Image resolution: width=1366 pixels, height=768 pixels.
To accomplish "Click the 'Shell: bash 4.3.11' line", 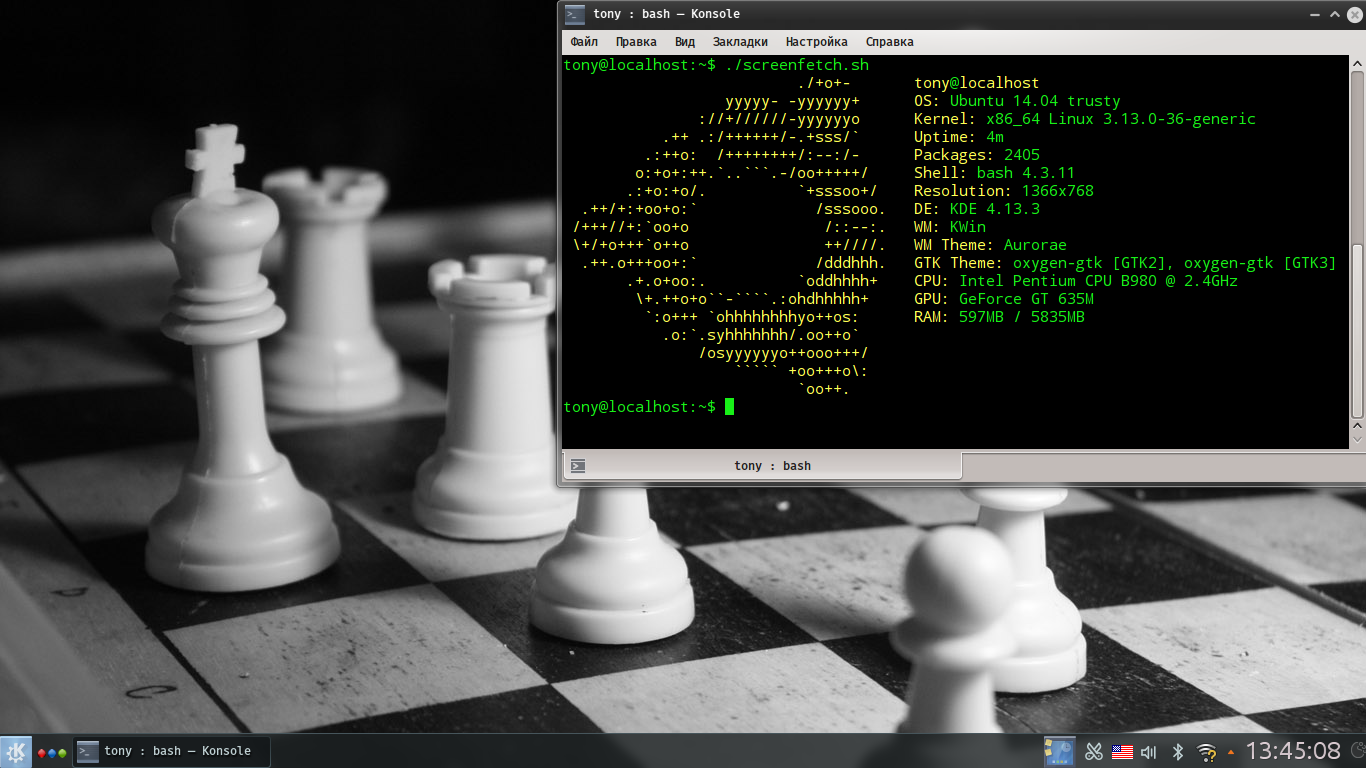I will point(994,173).
